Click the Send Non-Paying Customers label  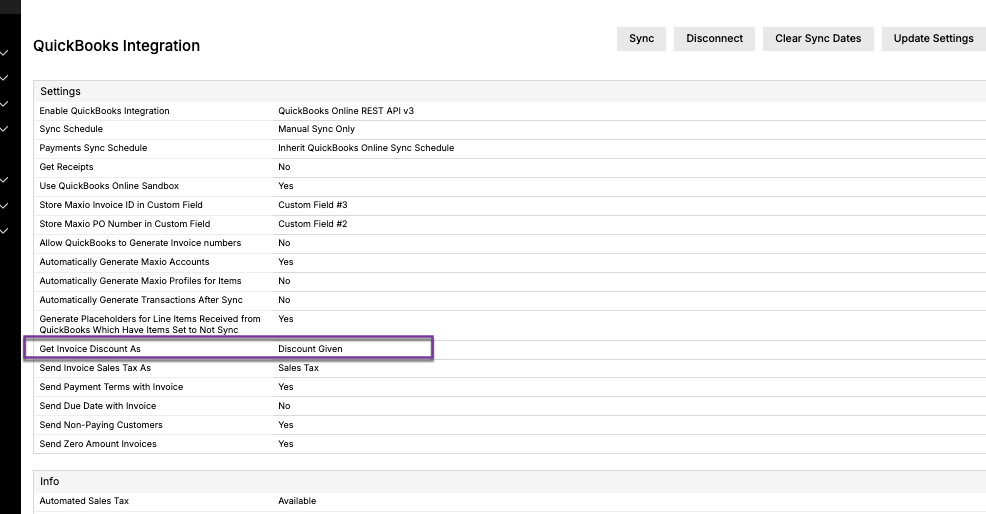coord(101,425)
